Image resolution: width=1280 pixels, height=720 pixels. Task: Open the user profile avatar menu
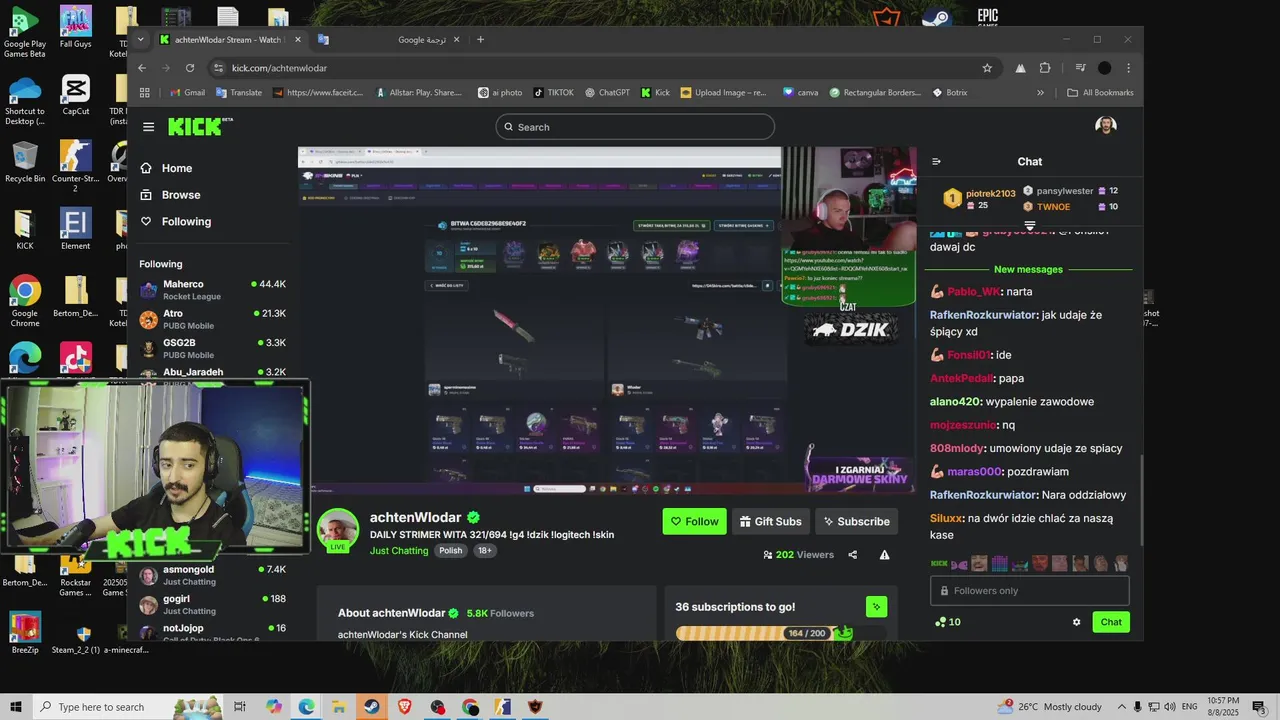(x=1105, y=125)
